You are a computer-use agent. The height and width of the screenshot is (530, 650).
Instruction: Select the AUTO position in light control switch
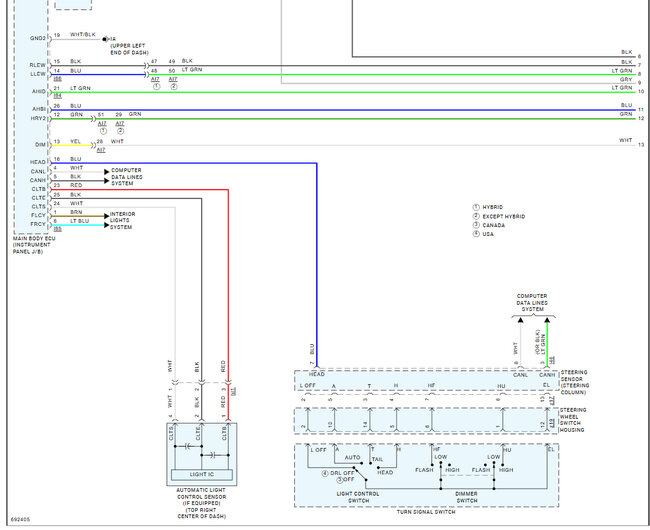[352, 457]
